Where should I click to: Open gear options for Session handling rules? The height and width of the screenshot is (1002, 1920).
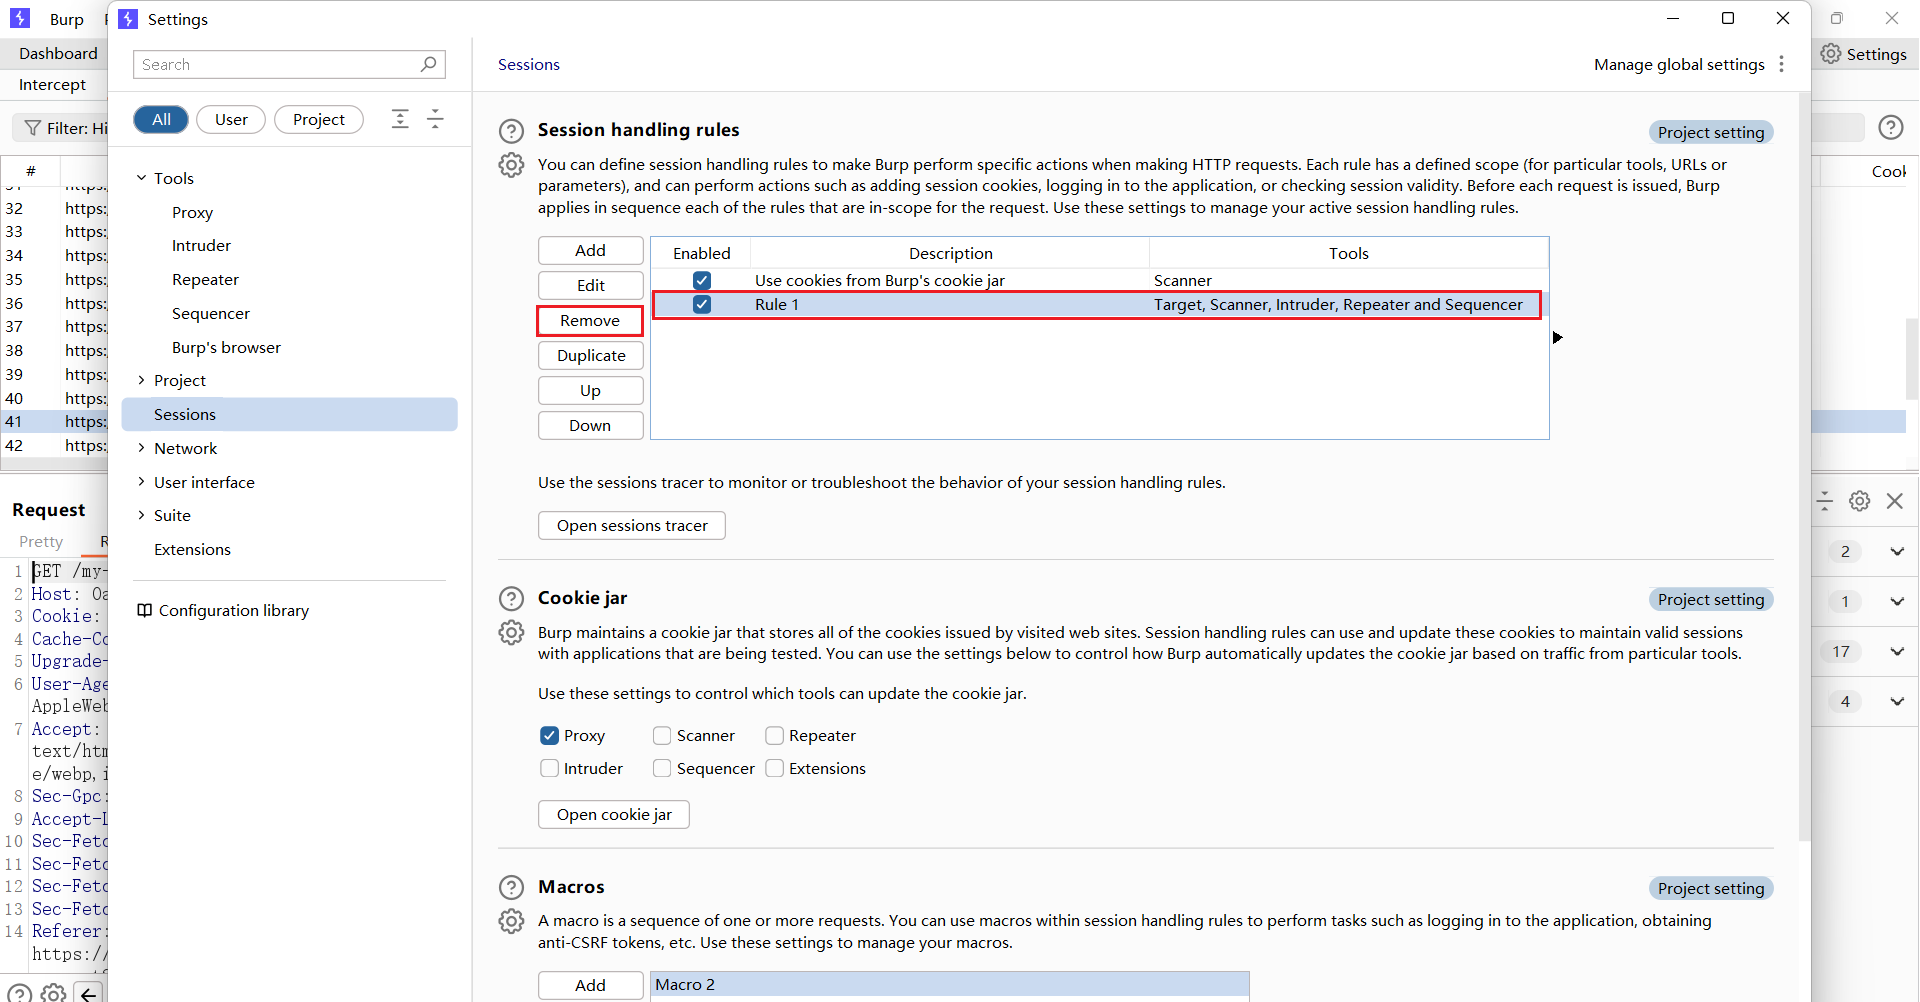coord(511,165)
